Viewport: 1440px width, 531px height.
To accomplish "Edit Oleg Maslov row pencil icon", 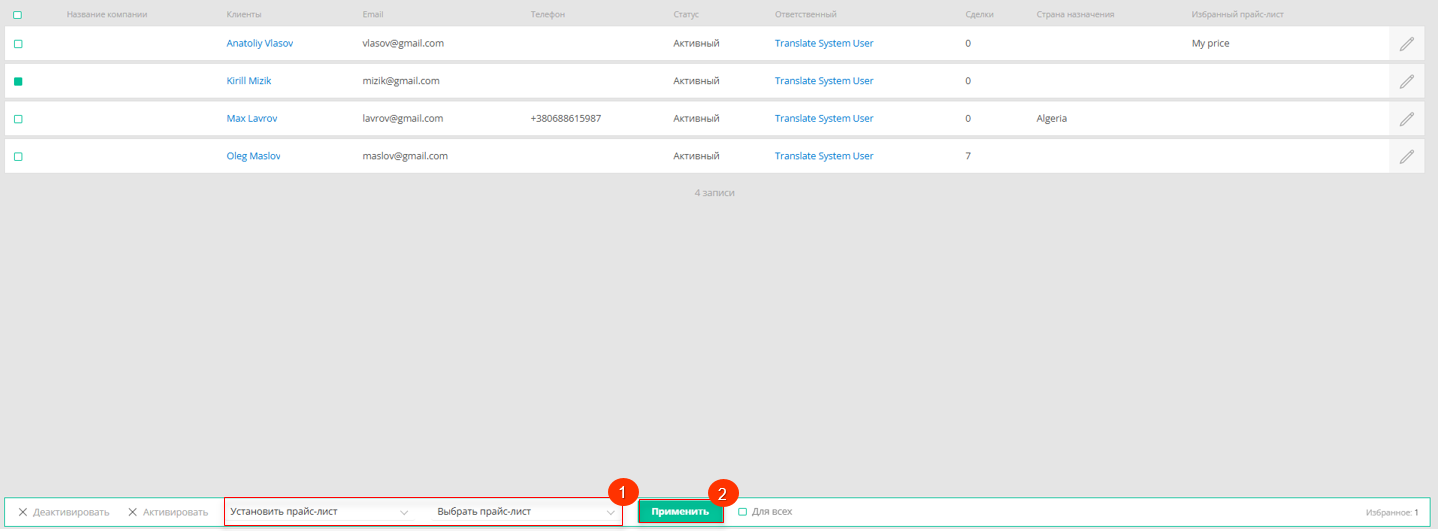I will 1407,157.
